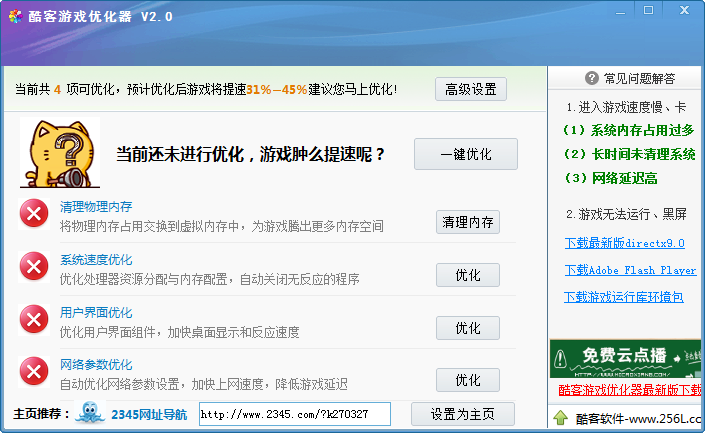Viewport: 705px width, 433px height.
Task: Click (3) 网络延迟高 item
Action: tap(610, 178)
